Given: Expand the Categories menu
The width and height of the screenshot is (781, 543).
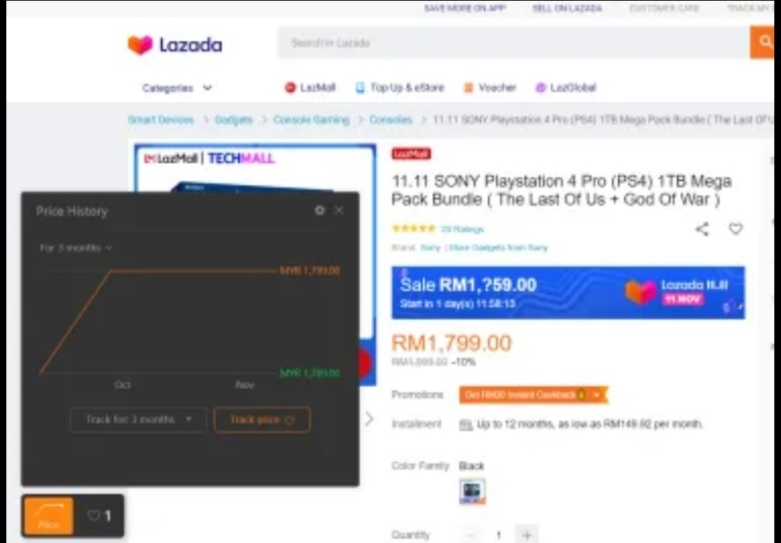Looking at the screenshot, I should [x=177, y=88].
